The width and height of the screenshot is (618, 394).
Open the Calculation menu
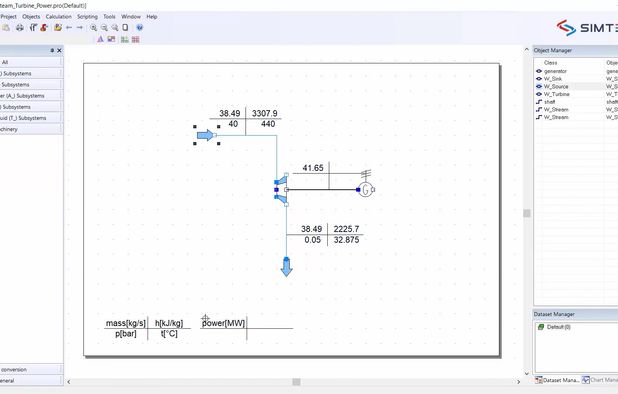point(59,17)
